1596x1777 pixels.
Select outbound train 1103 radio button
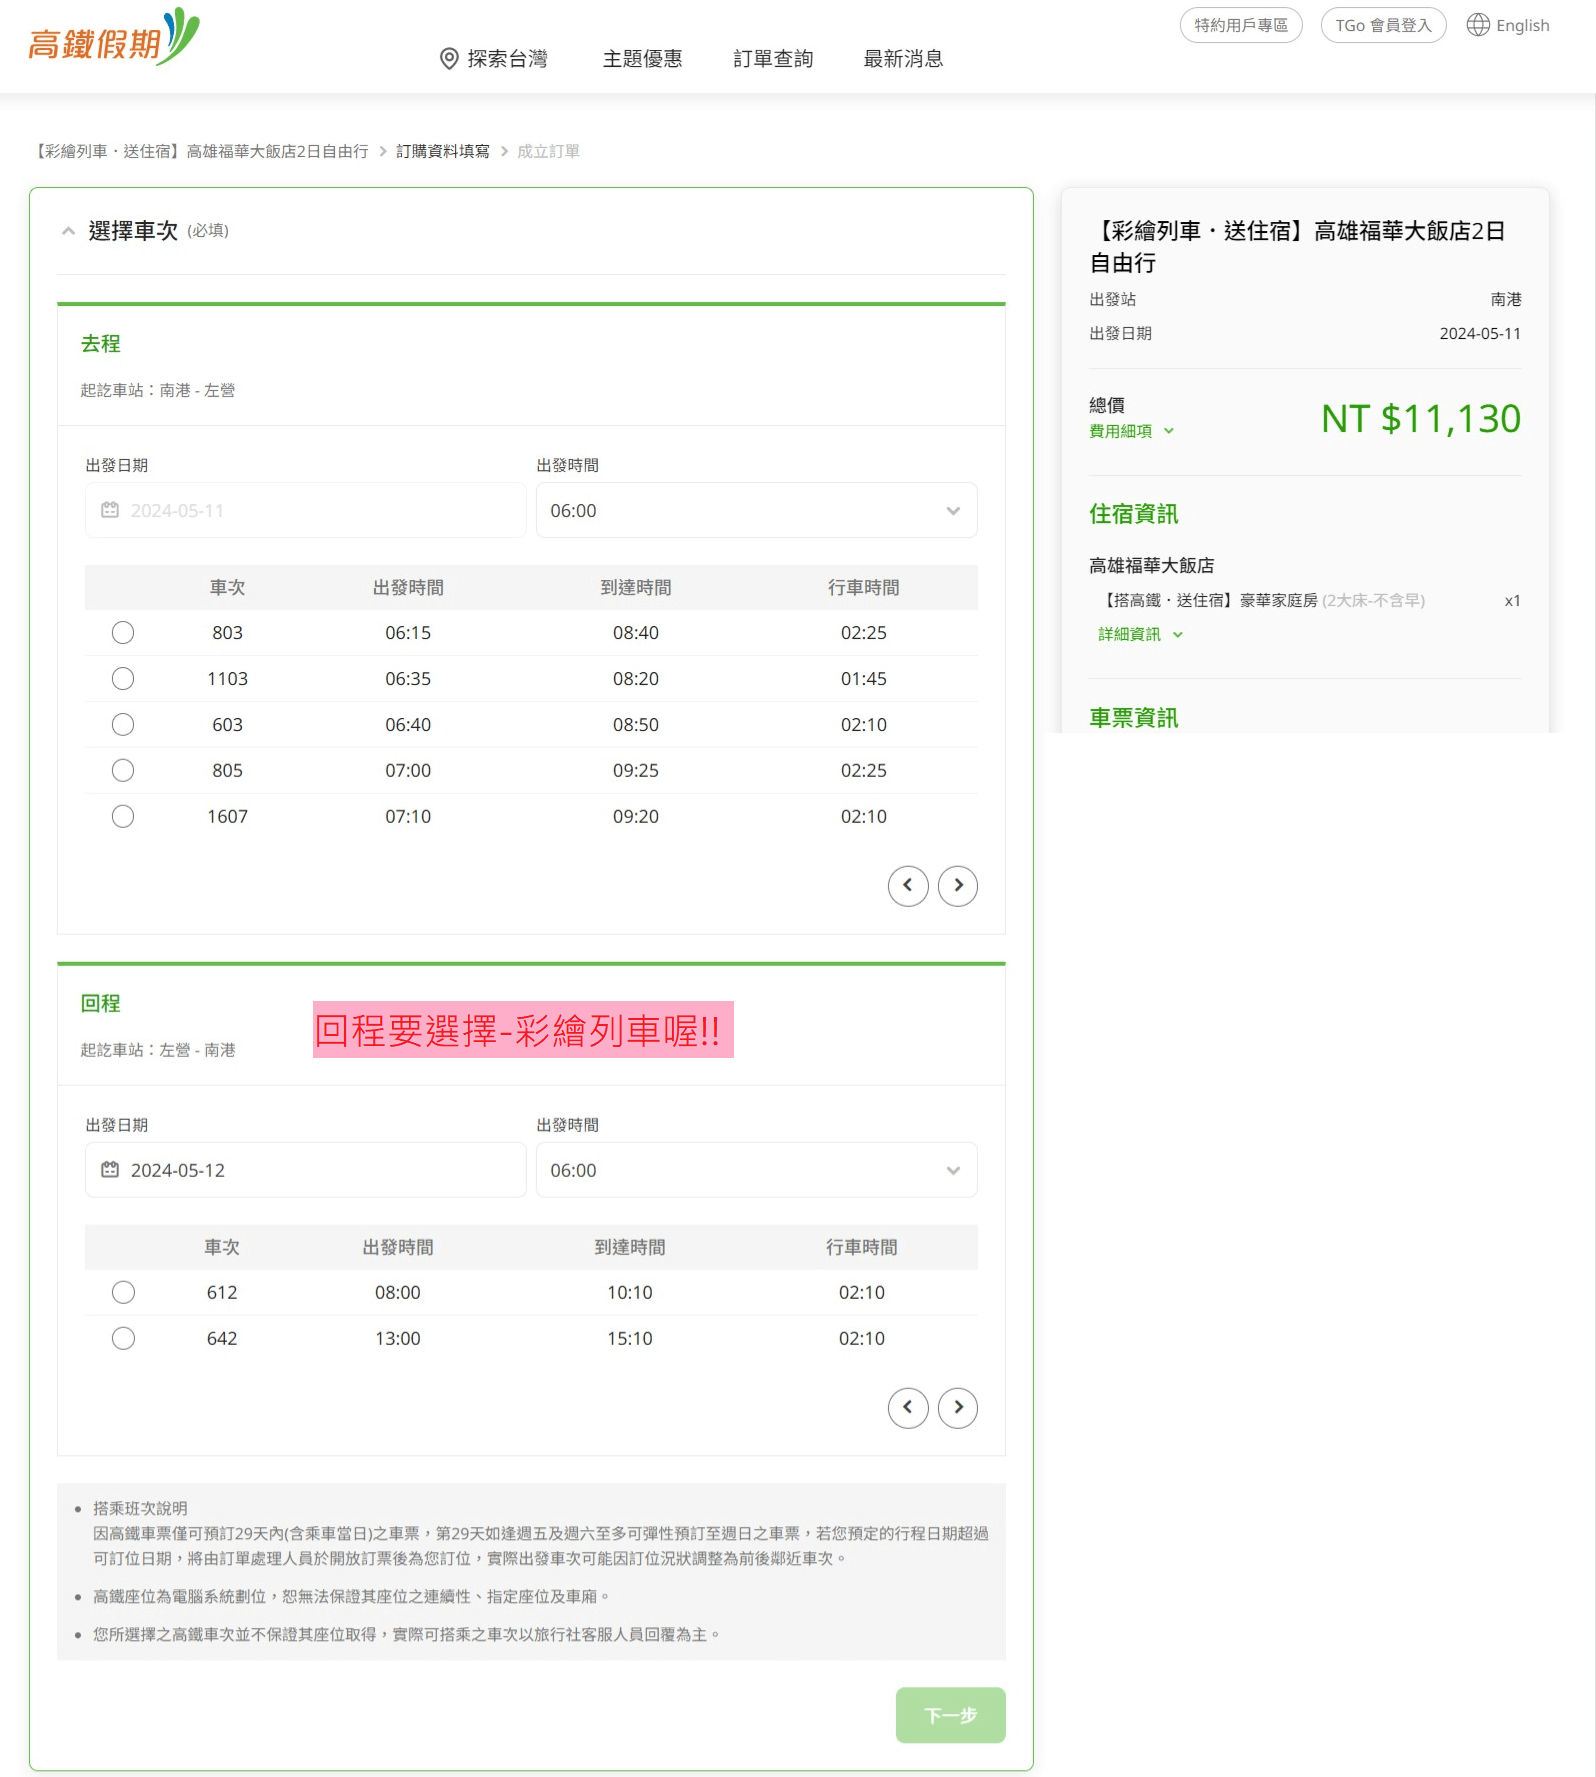click(123, 678)
